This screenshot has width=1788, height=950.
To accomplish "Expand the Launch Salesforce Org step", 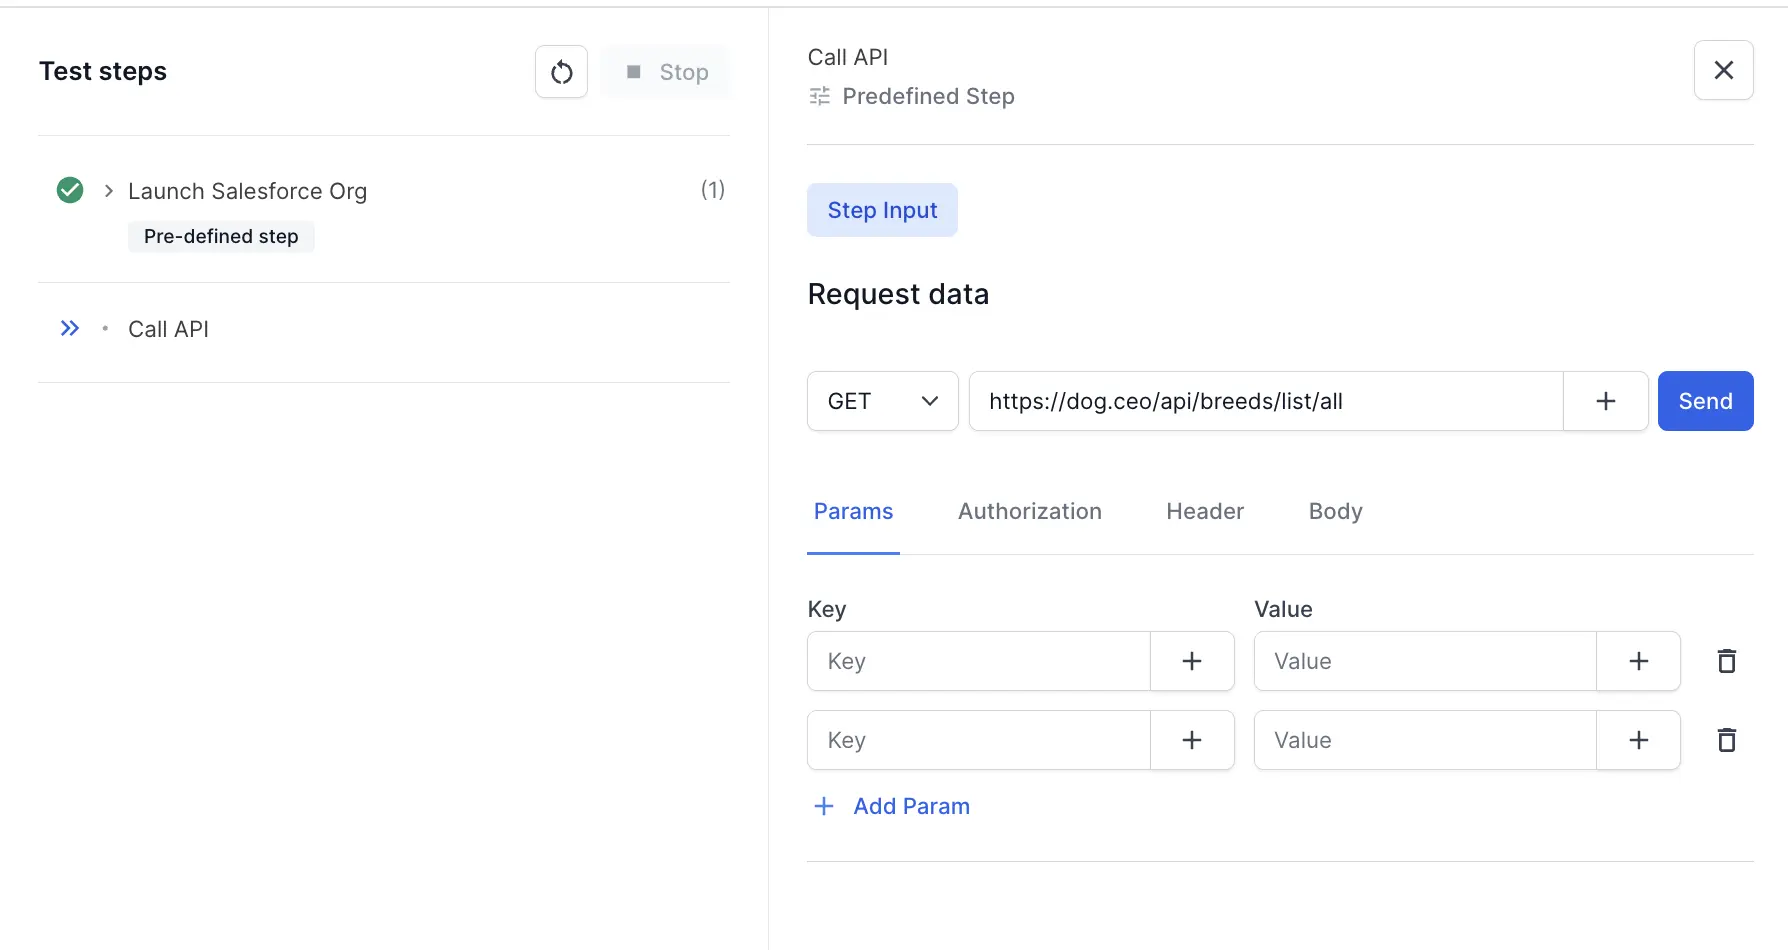I will (106, 190).
